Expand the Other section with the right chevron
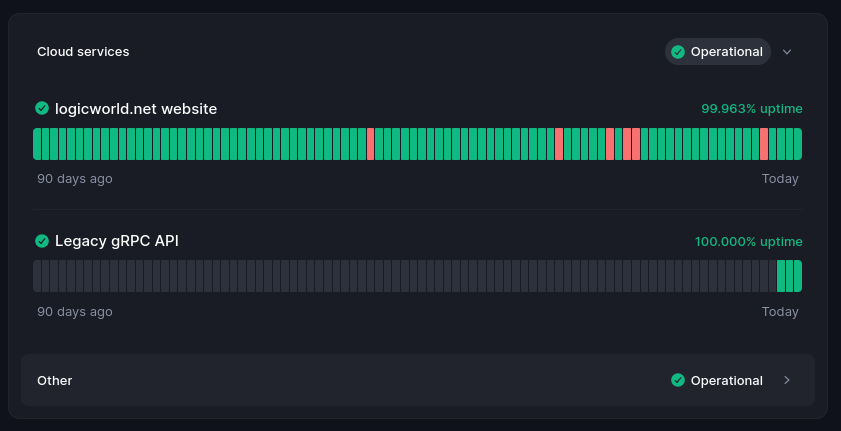Image resolution: width=841 pixels, height=431 pixels. 787,380
